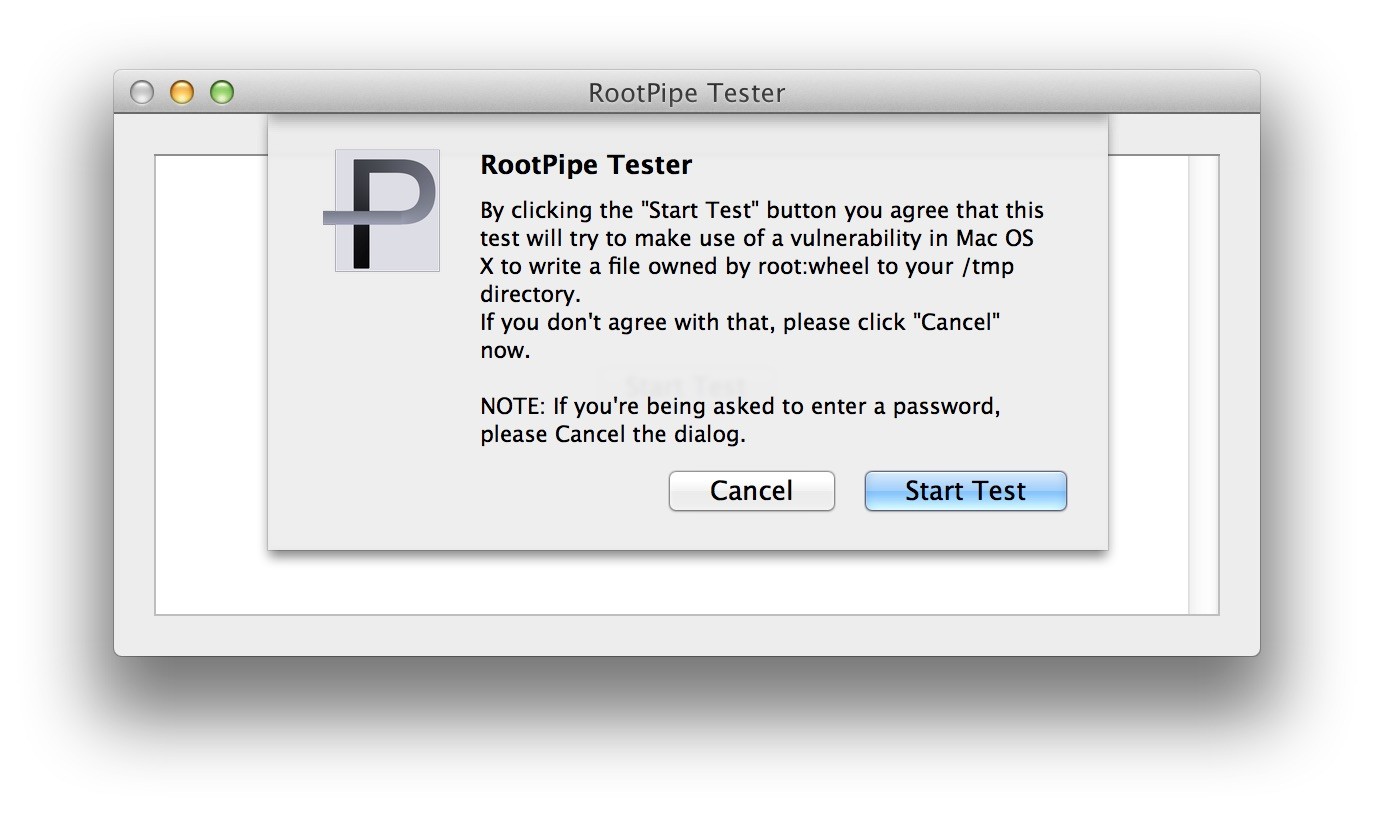Click the Cancel button in dialog

[751, 491]
